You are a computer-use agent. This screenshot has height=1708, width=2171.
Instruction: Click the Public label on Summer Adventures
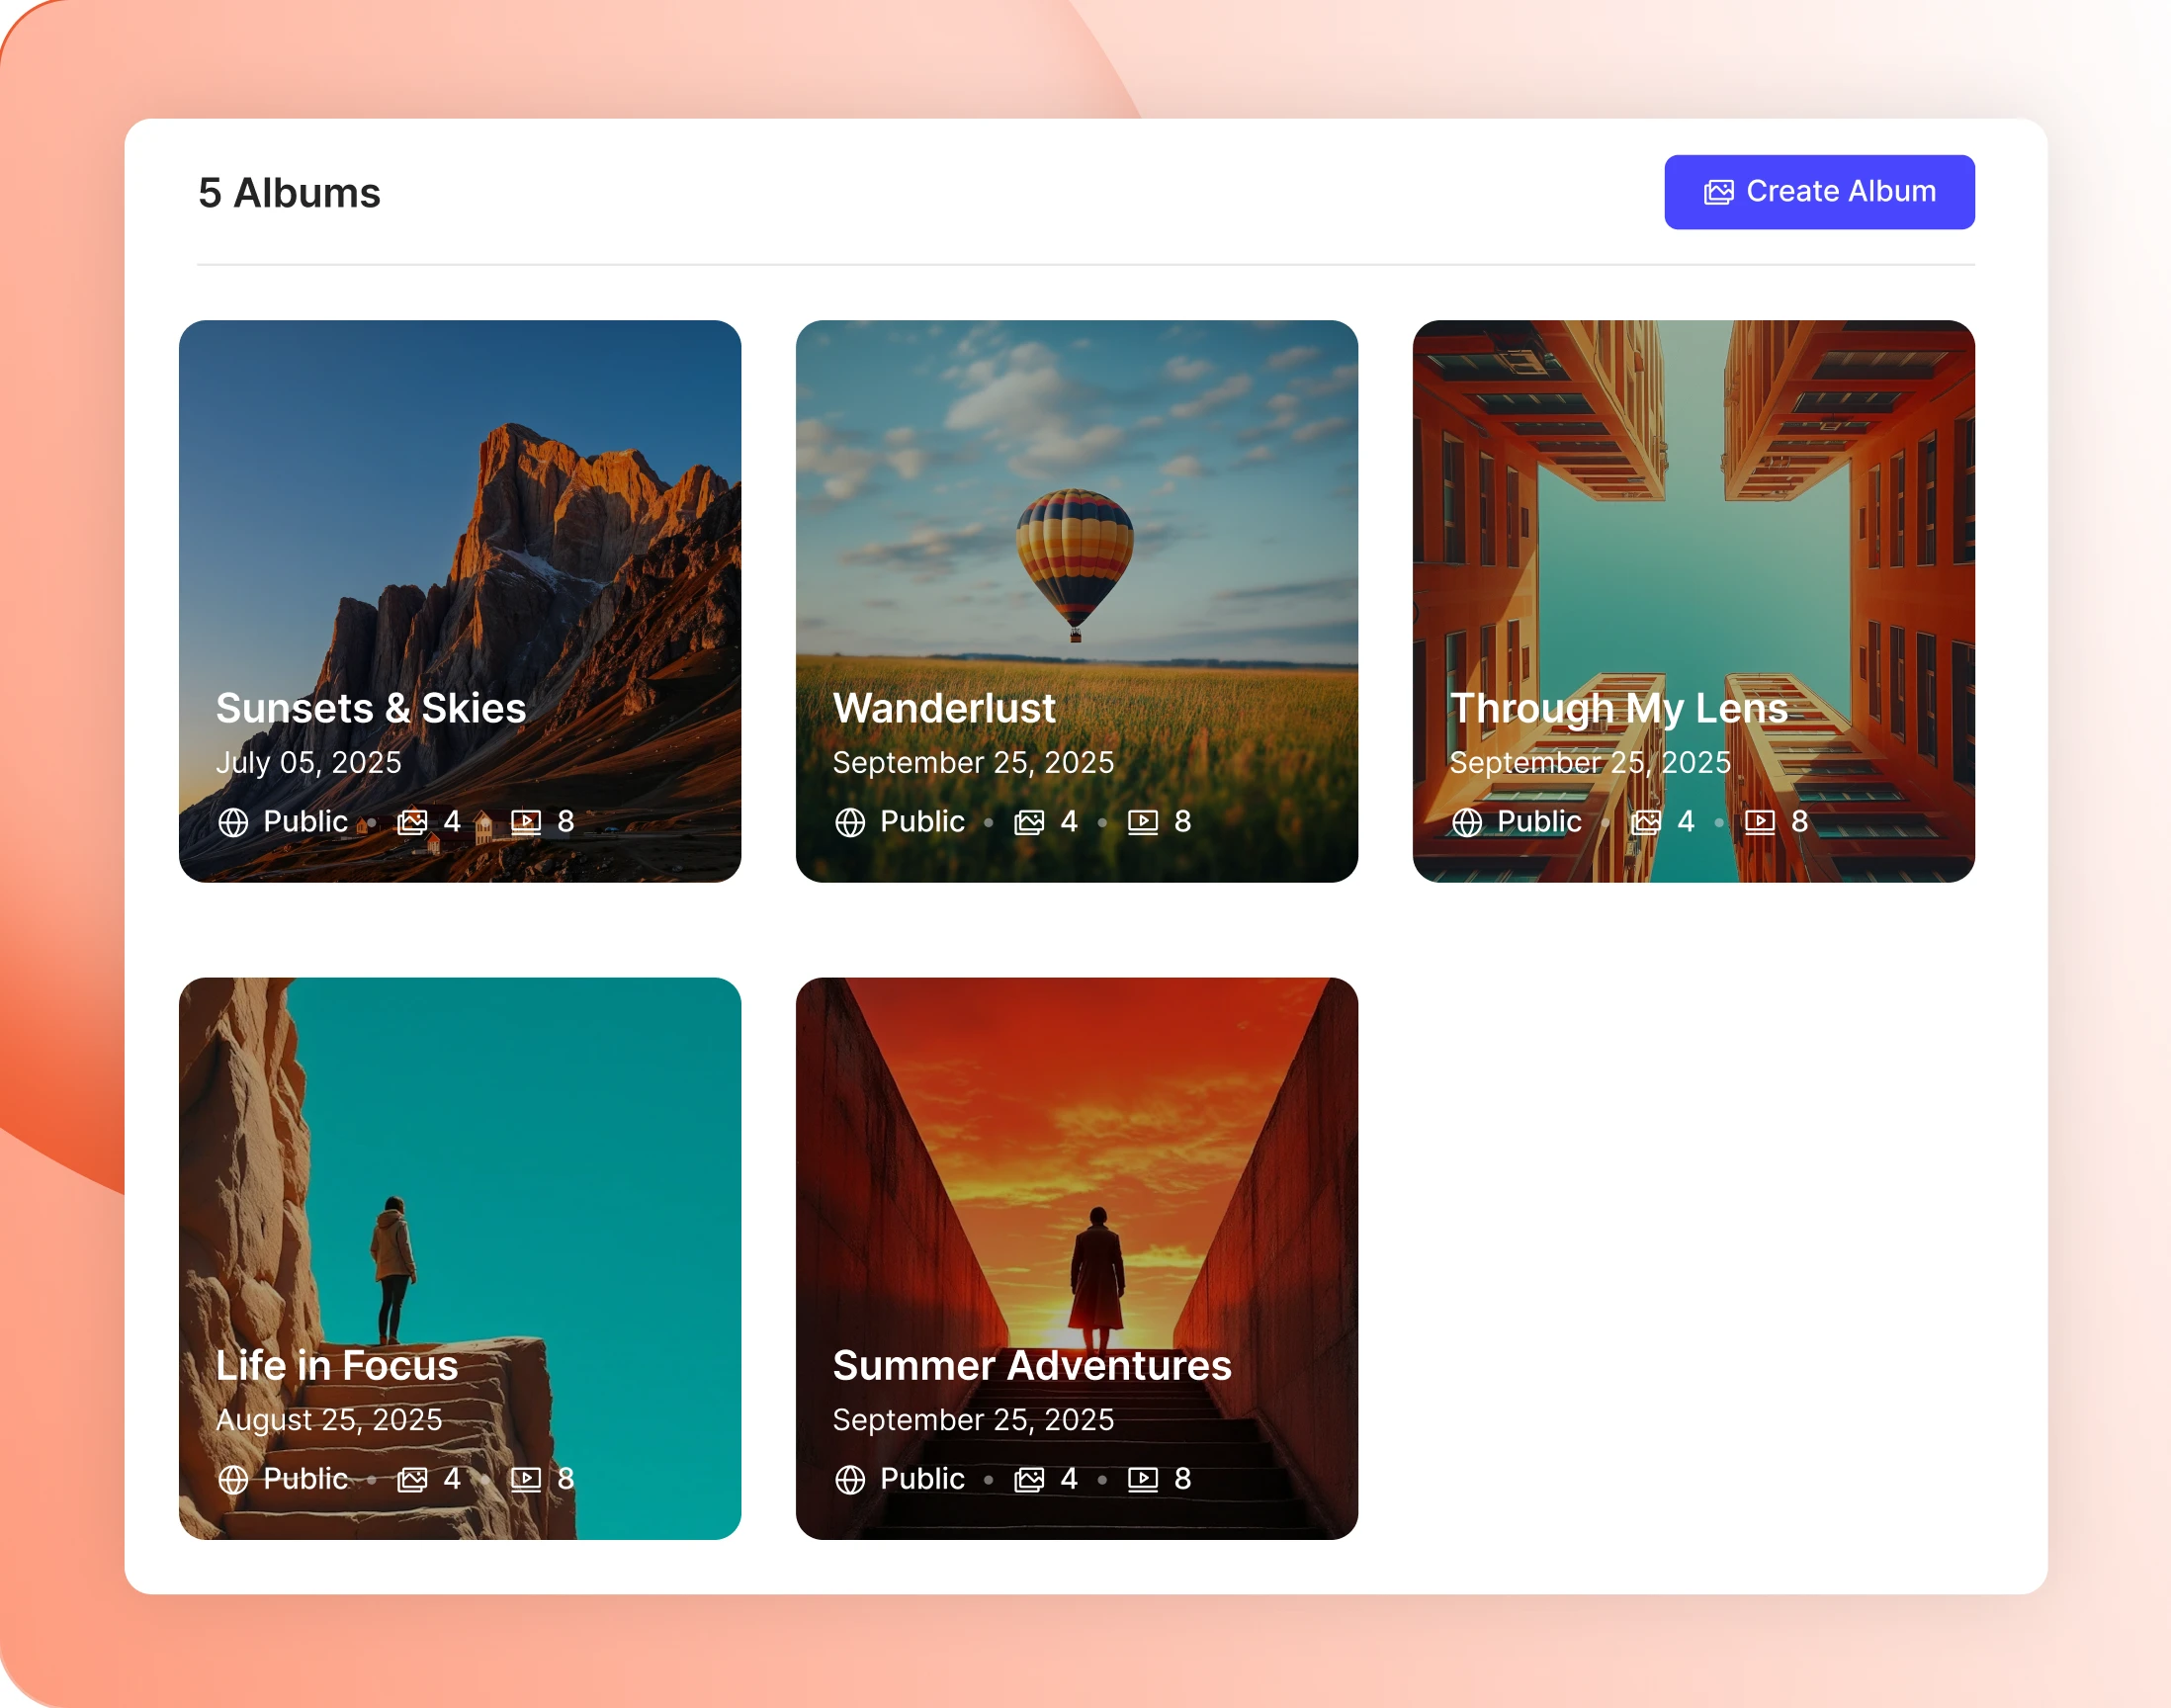tap(922, 1479)
